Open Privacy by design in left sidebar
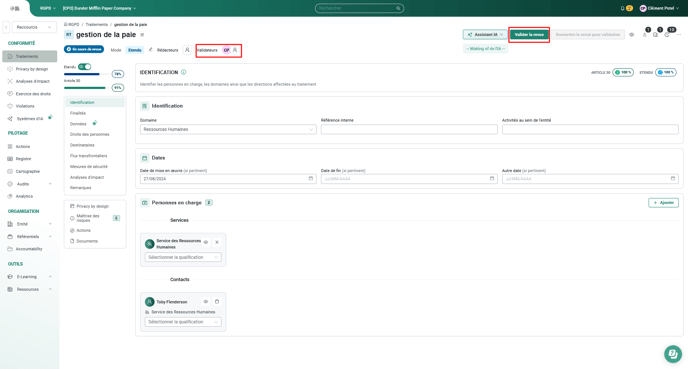 29,69
